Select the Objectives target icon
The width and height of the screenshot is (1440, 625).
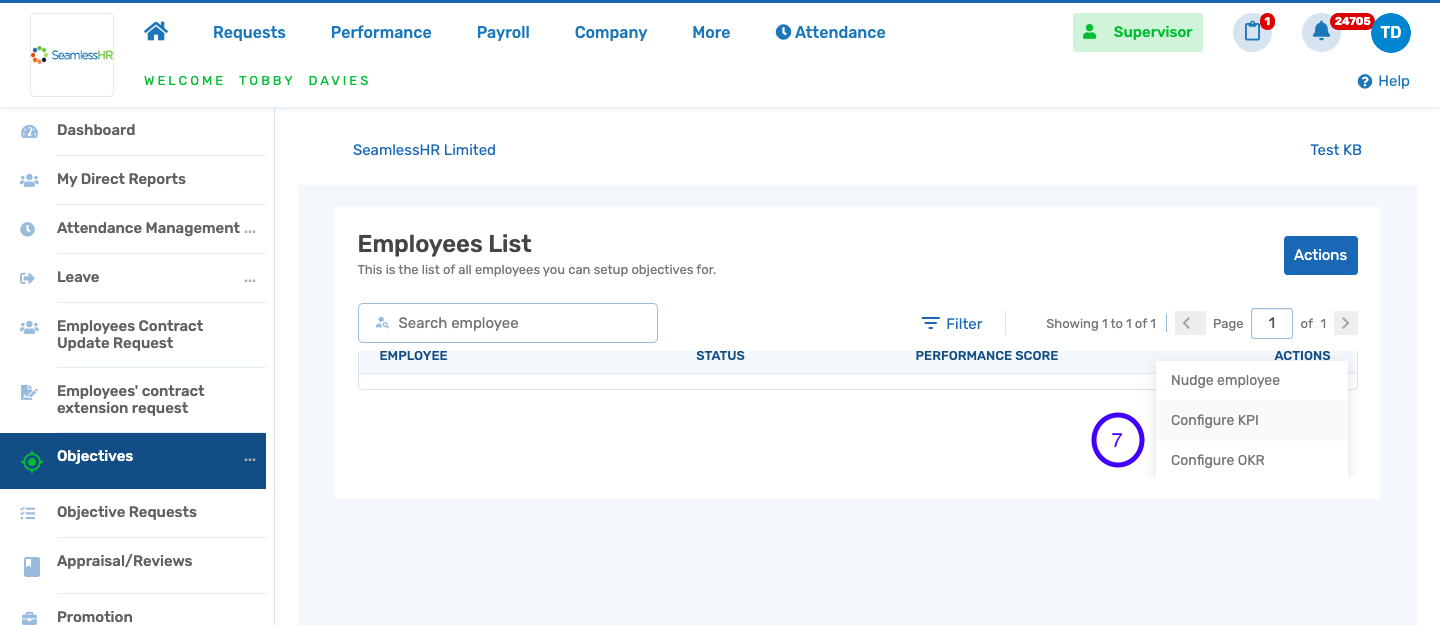(31, 460)
